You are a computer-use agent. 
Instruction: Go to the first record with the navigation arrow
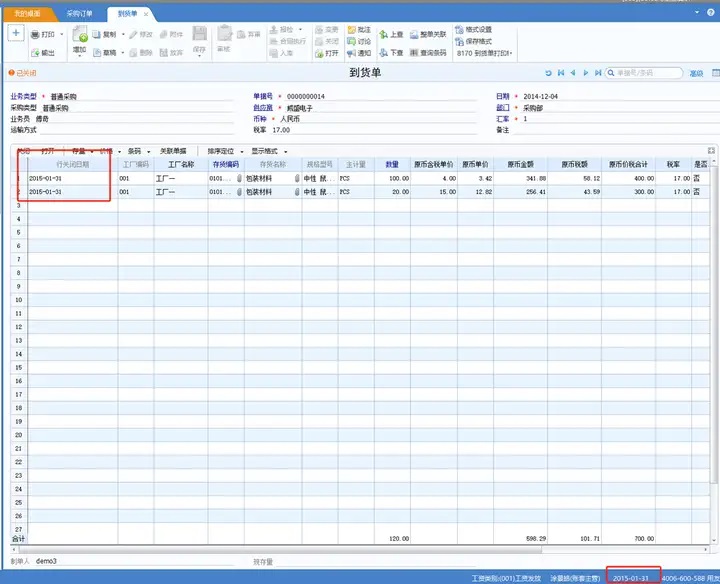click(x=561, y=73)
